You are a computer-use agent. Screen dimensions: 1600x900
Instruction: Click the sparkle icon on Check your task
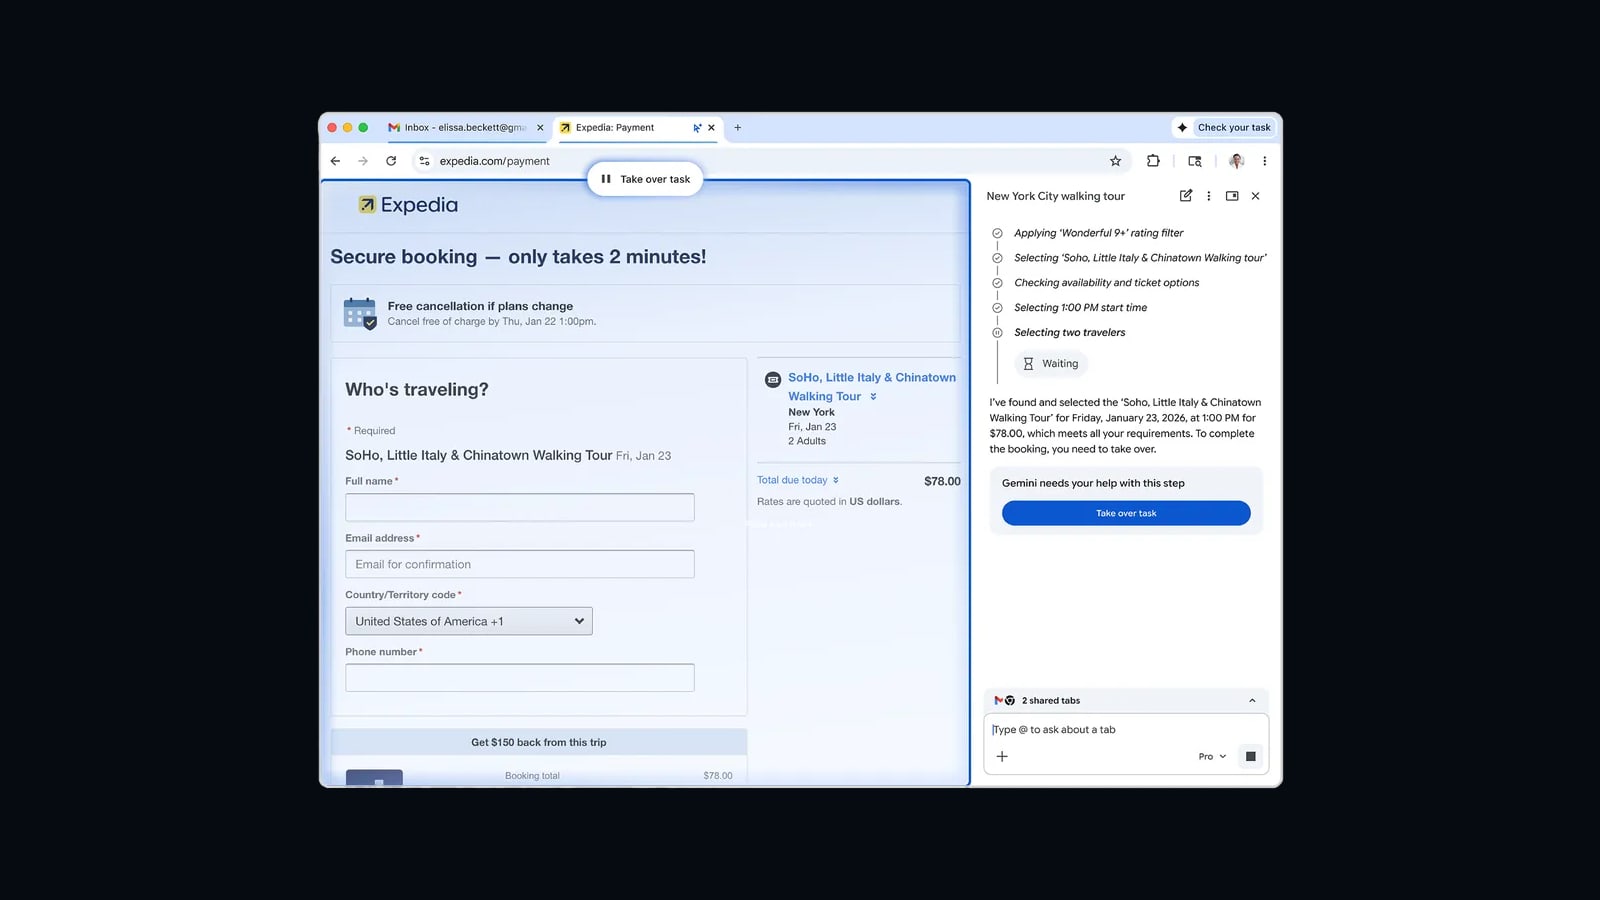click(1183, 127)
